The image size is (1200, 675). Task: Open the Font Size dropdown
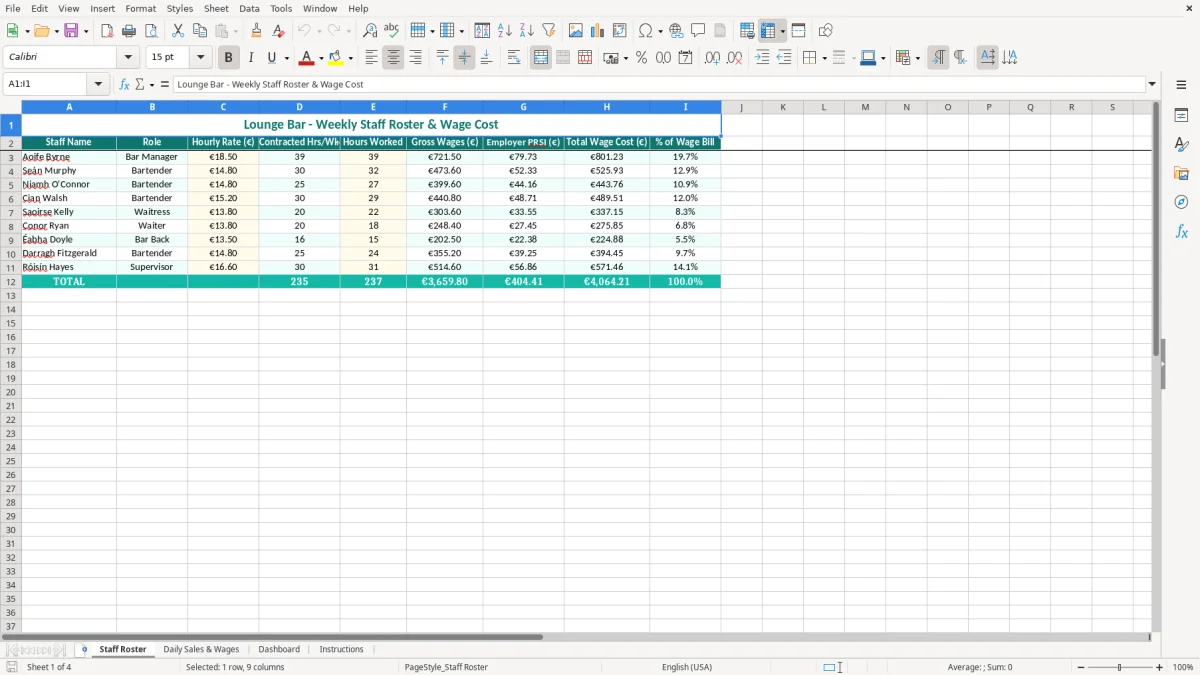coord(200,58)
